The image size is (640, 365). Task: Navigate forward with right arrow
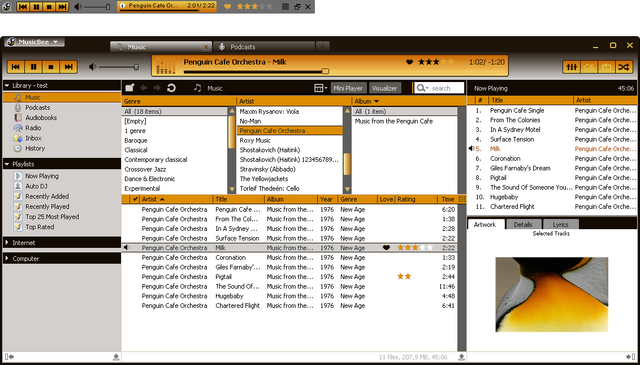click(x=157, y=88)
